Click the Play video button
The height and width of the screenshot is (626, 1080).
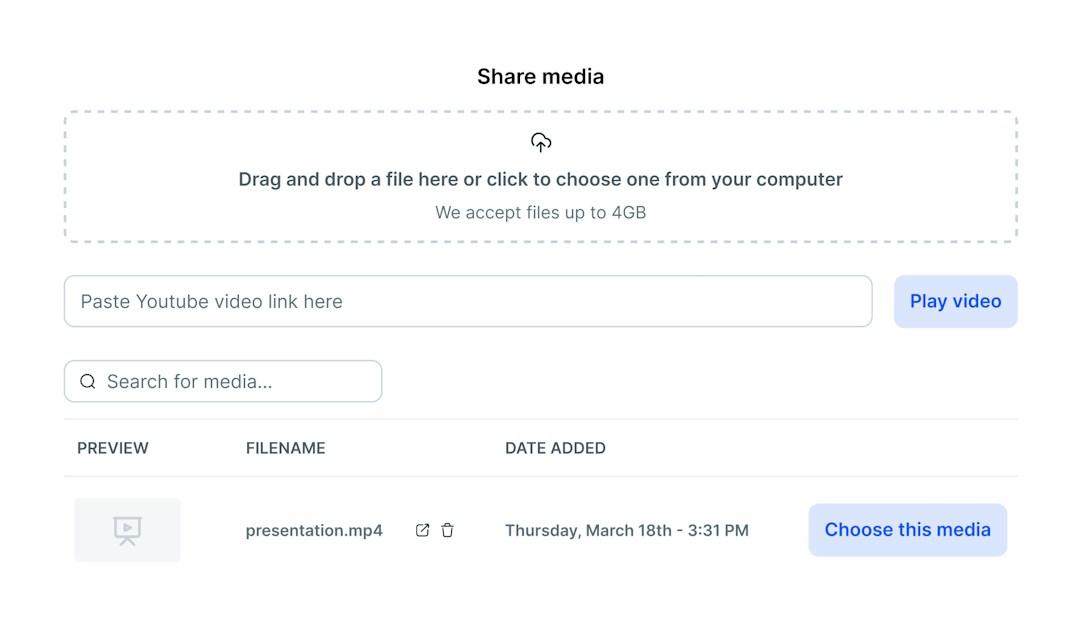[955, 302]
